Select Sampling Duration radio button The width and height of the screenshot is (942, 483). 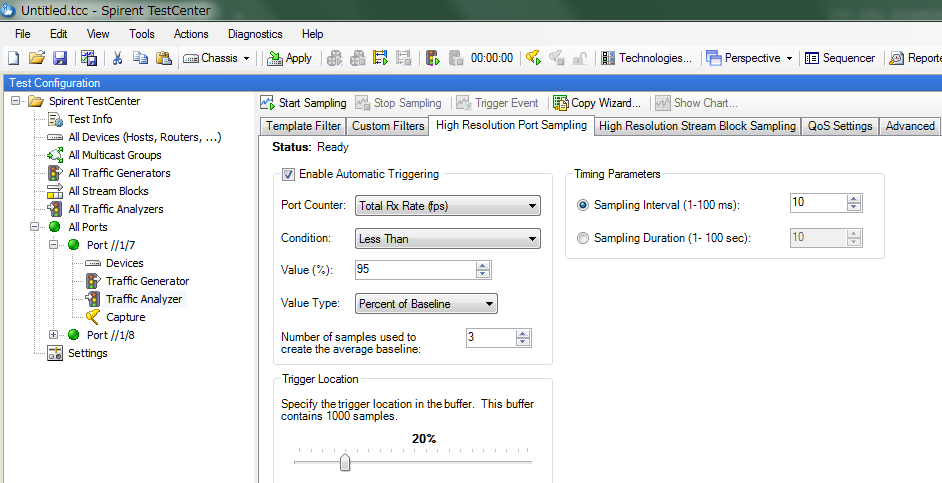[583, 238]
